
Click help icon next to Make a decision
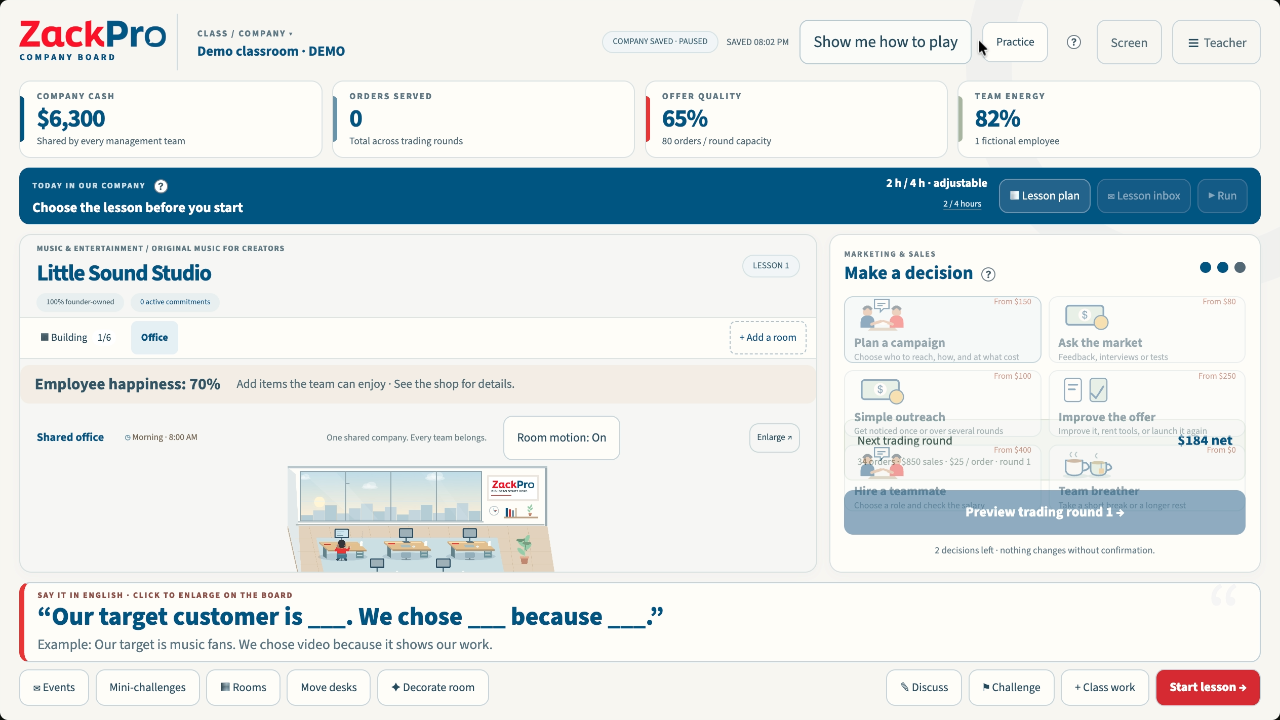988,274
